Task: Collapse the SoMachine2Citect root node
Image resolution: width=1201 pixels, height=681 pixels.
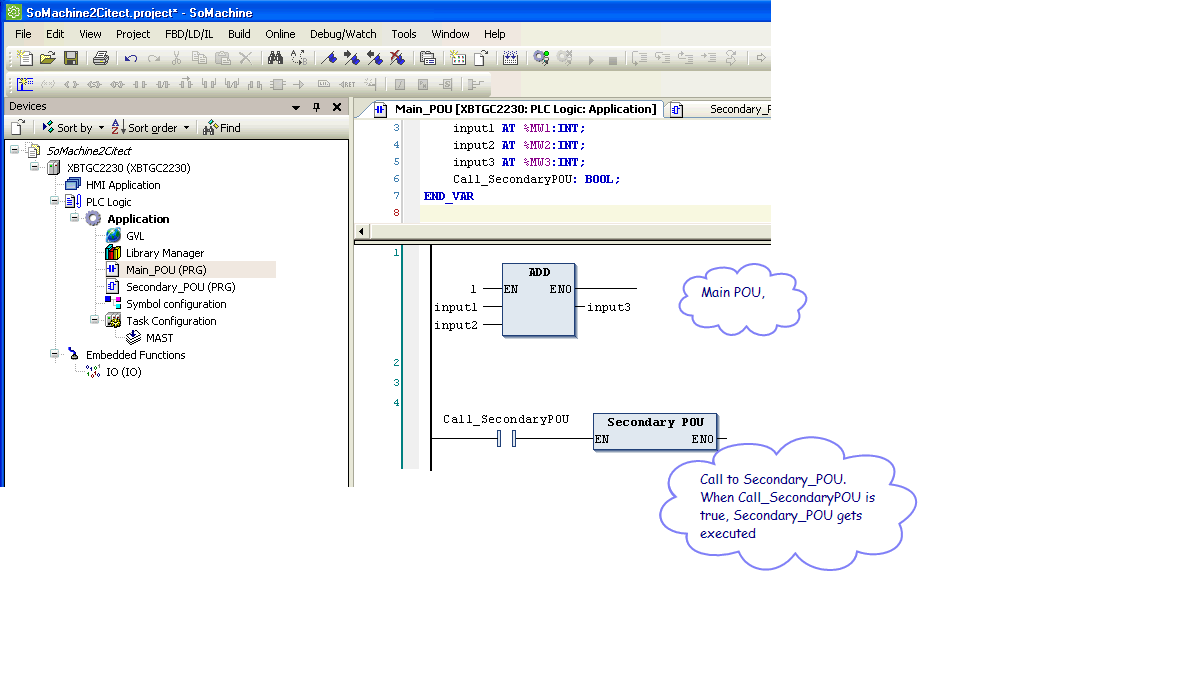Action: click(x=14, y=151)
